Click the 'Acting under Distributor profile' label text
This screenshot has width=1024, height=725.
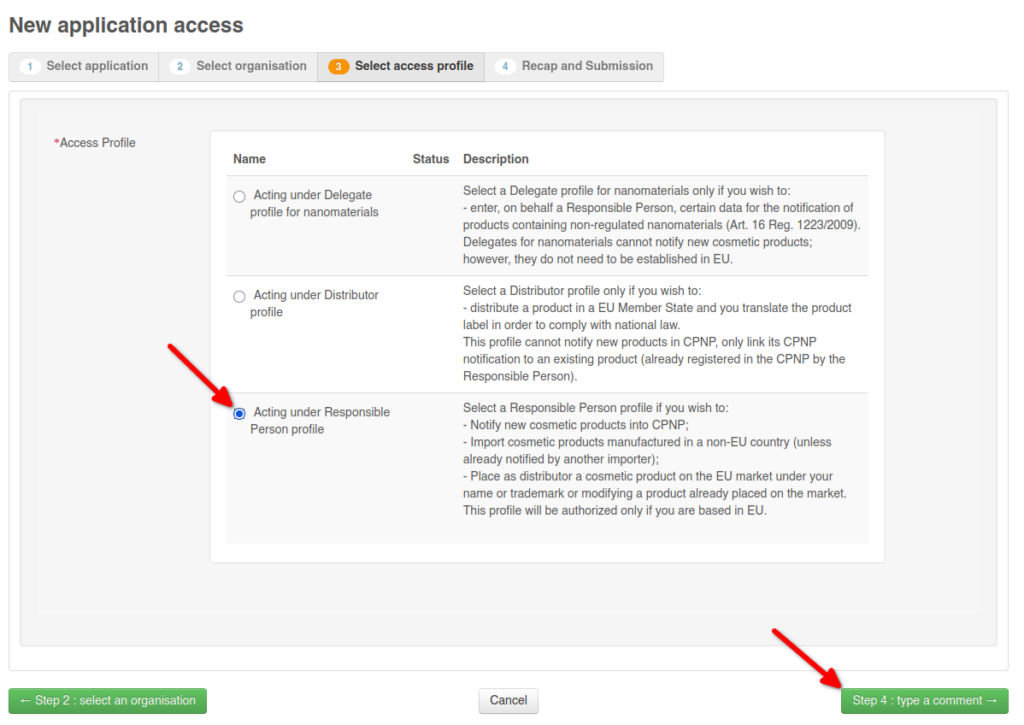[x=314, y=303]
